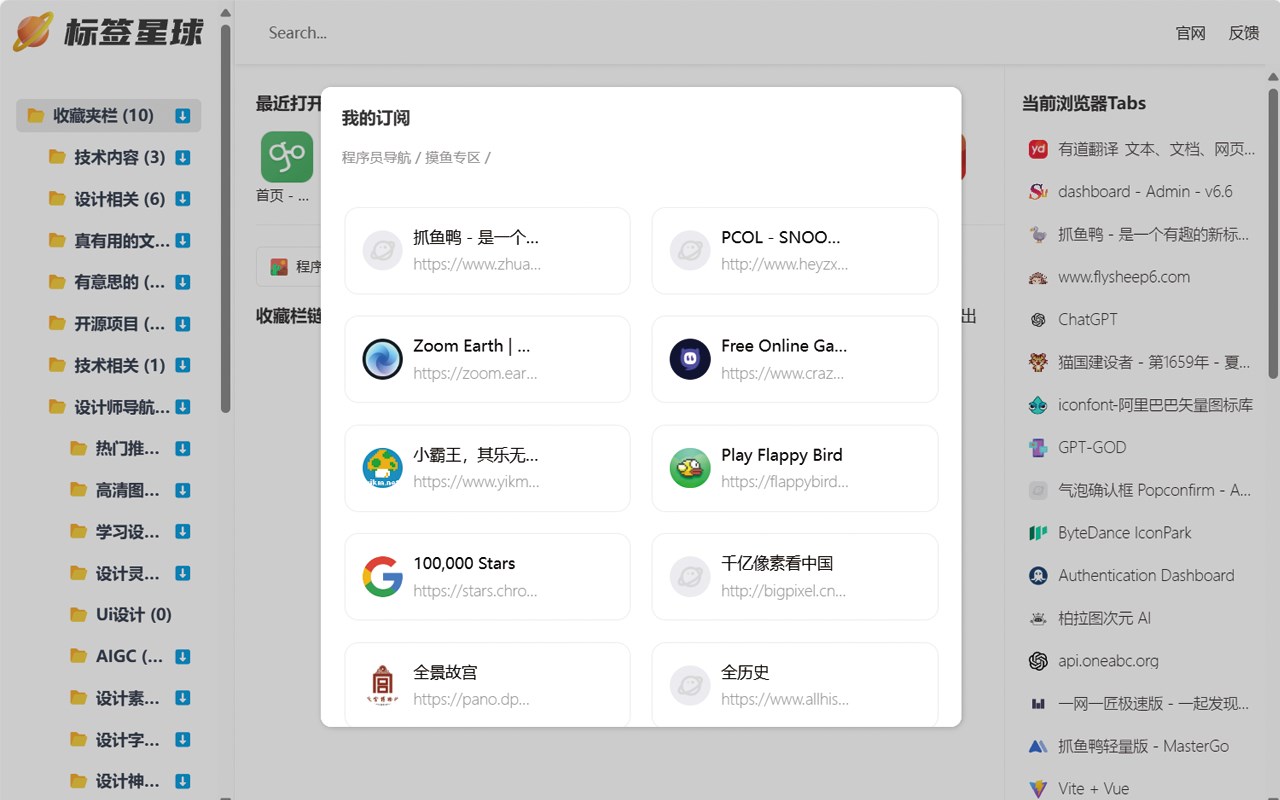Click the 我的订阅 dialog title

click(375, 118)
